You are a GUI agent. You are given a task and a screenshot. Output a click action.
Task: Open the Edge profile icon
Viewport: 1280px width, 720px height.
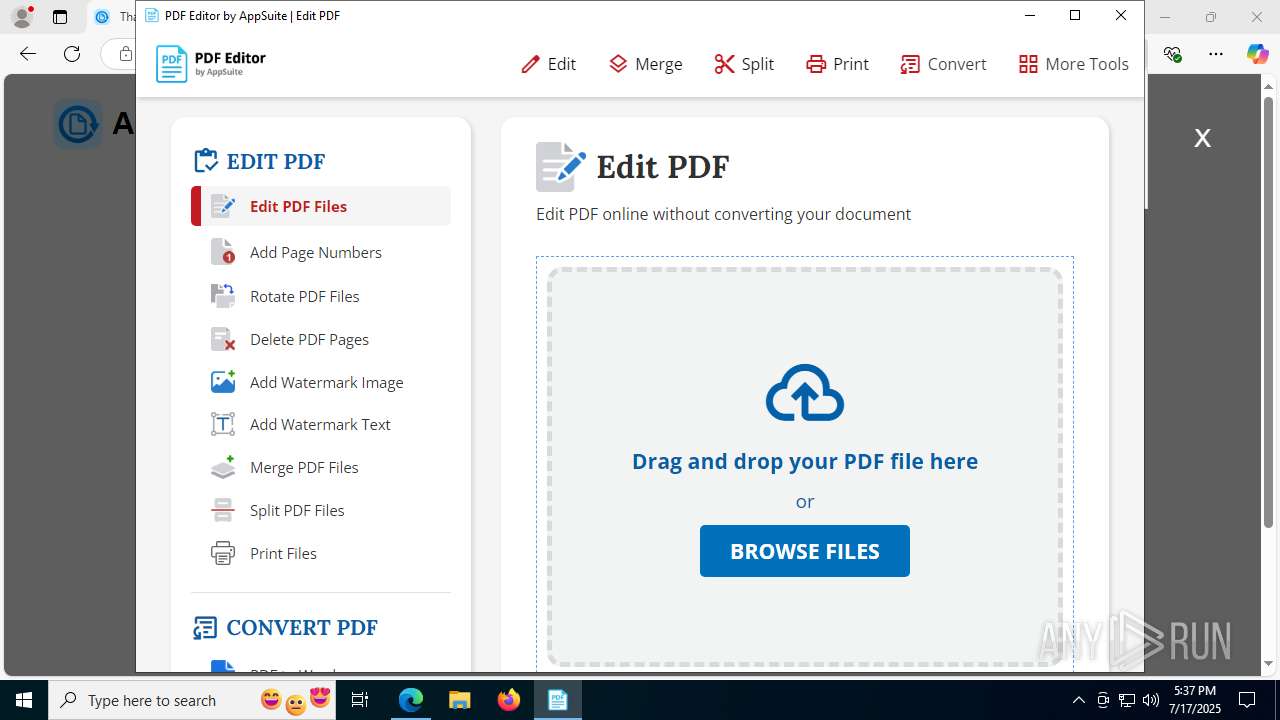(22, 17)
